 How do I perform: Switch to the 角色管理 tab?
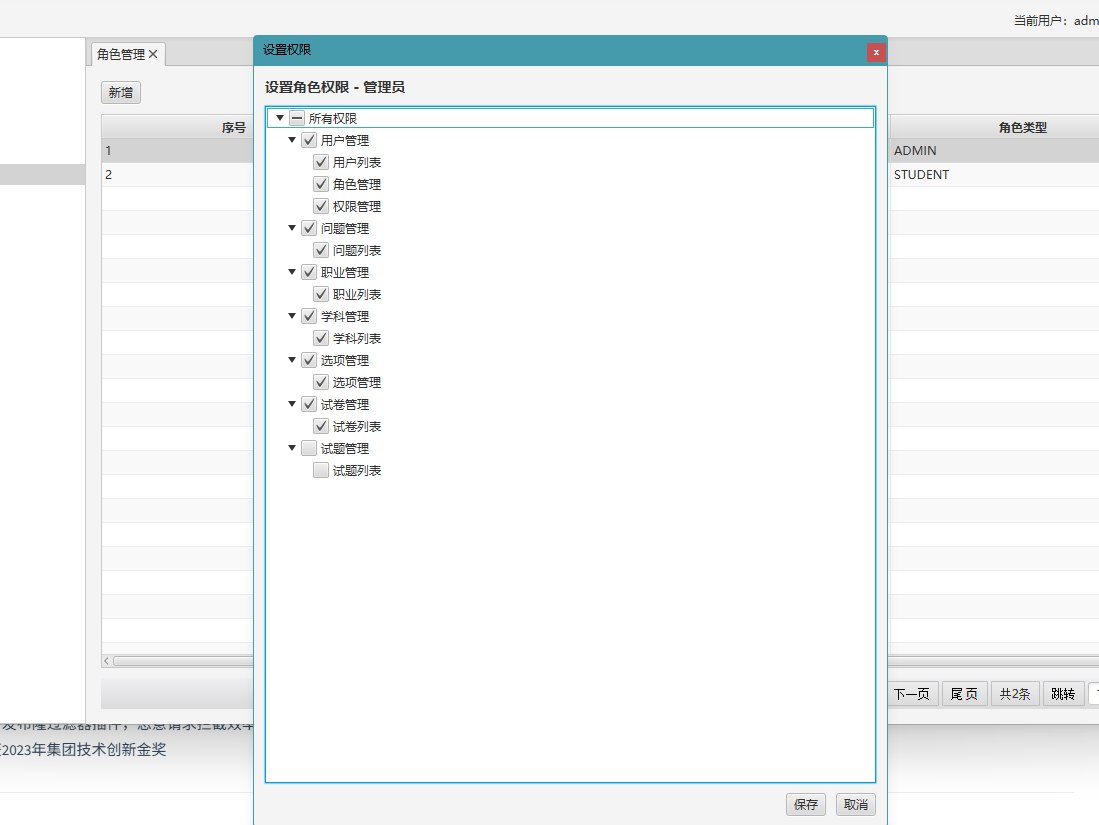click(x=120, y=54)
